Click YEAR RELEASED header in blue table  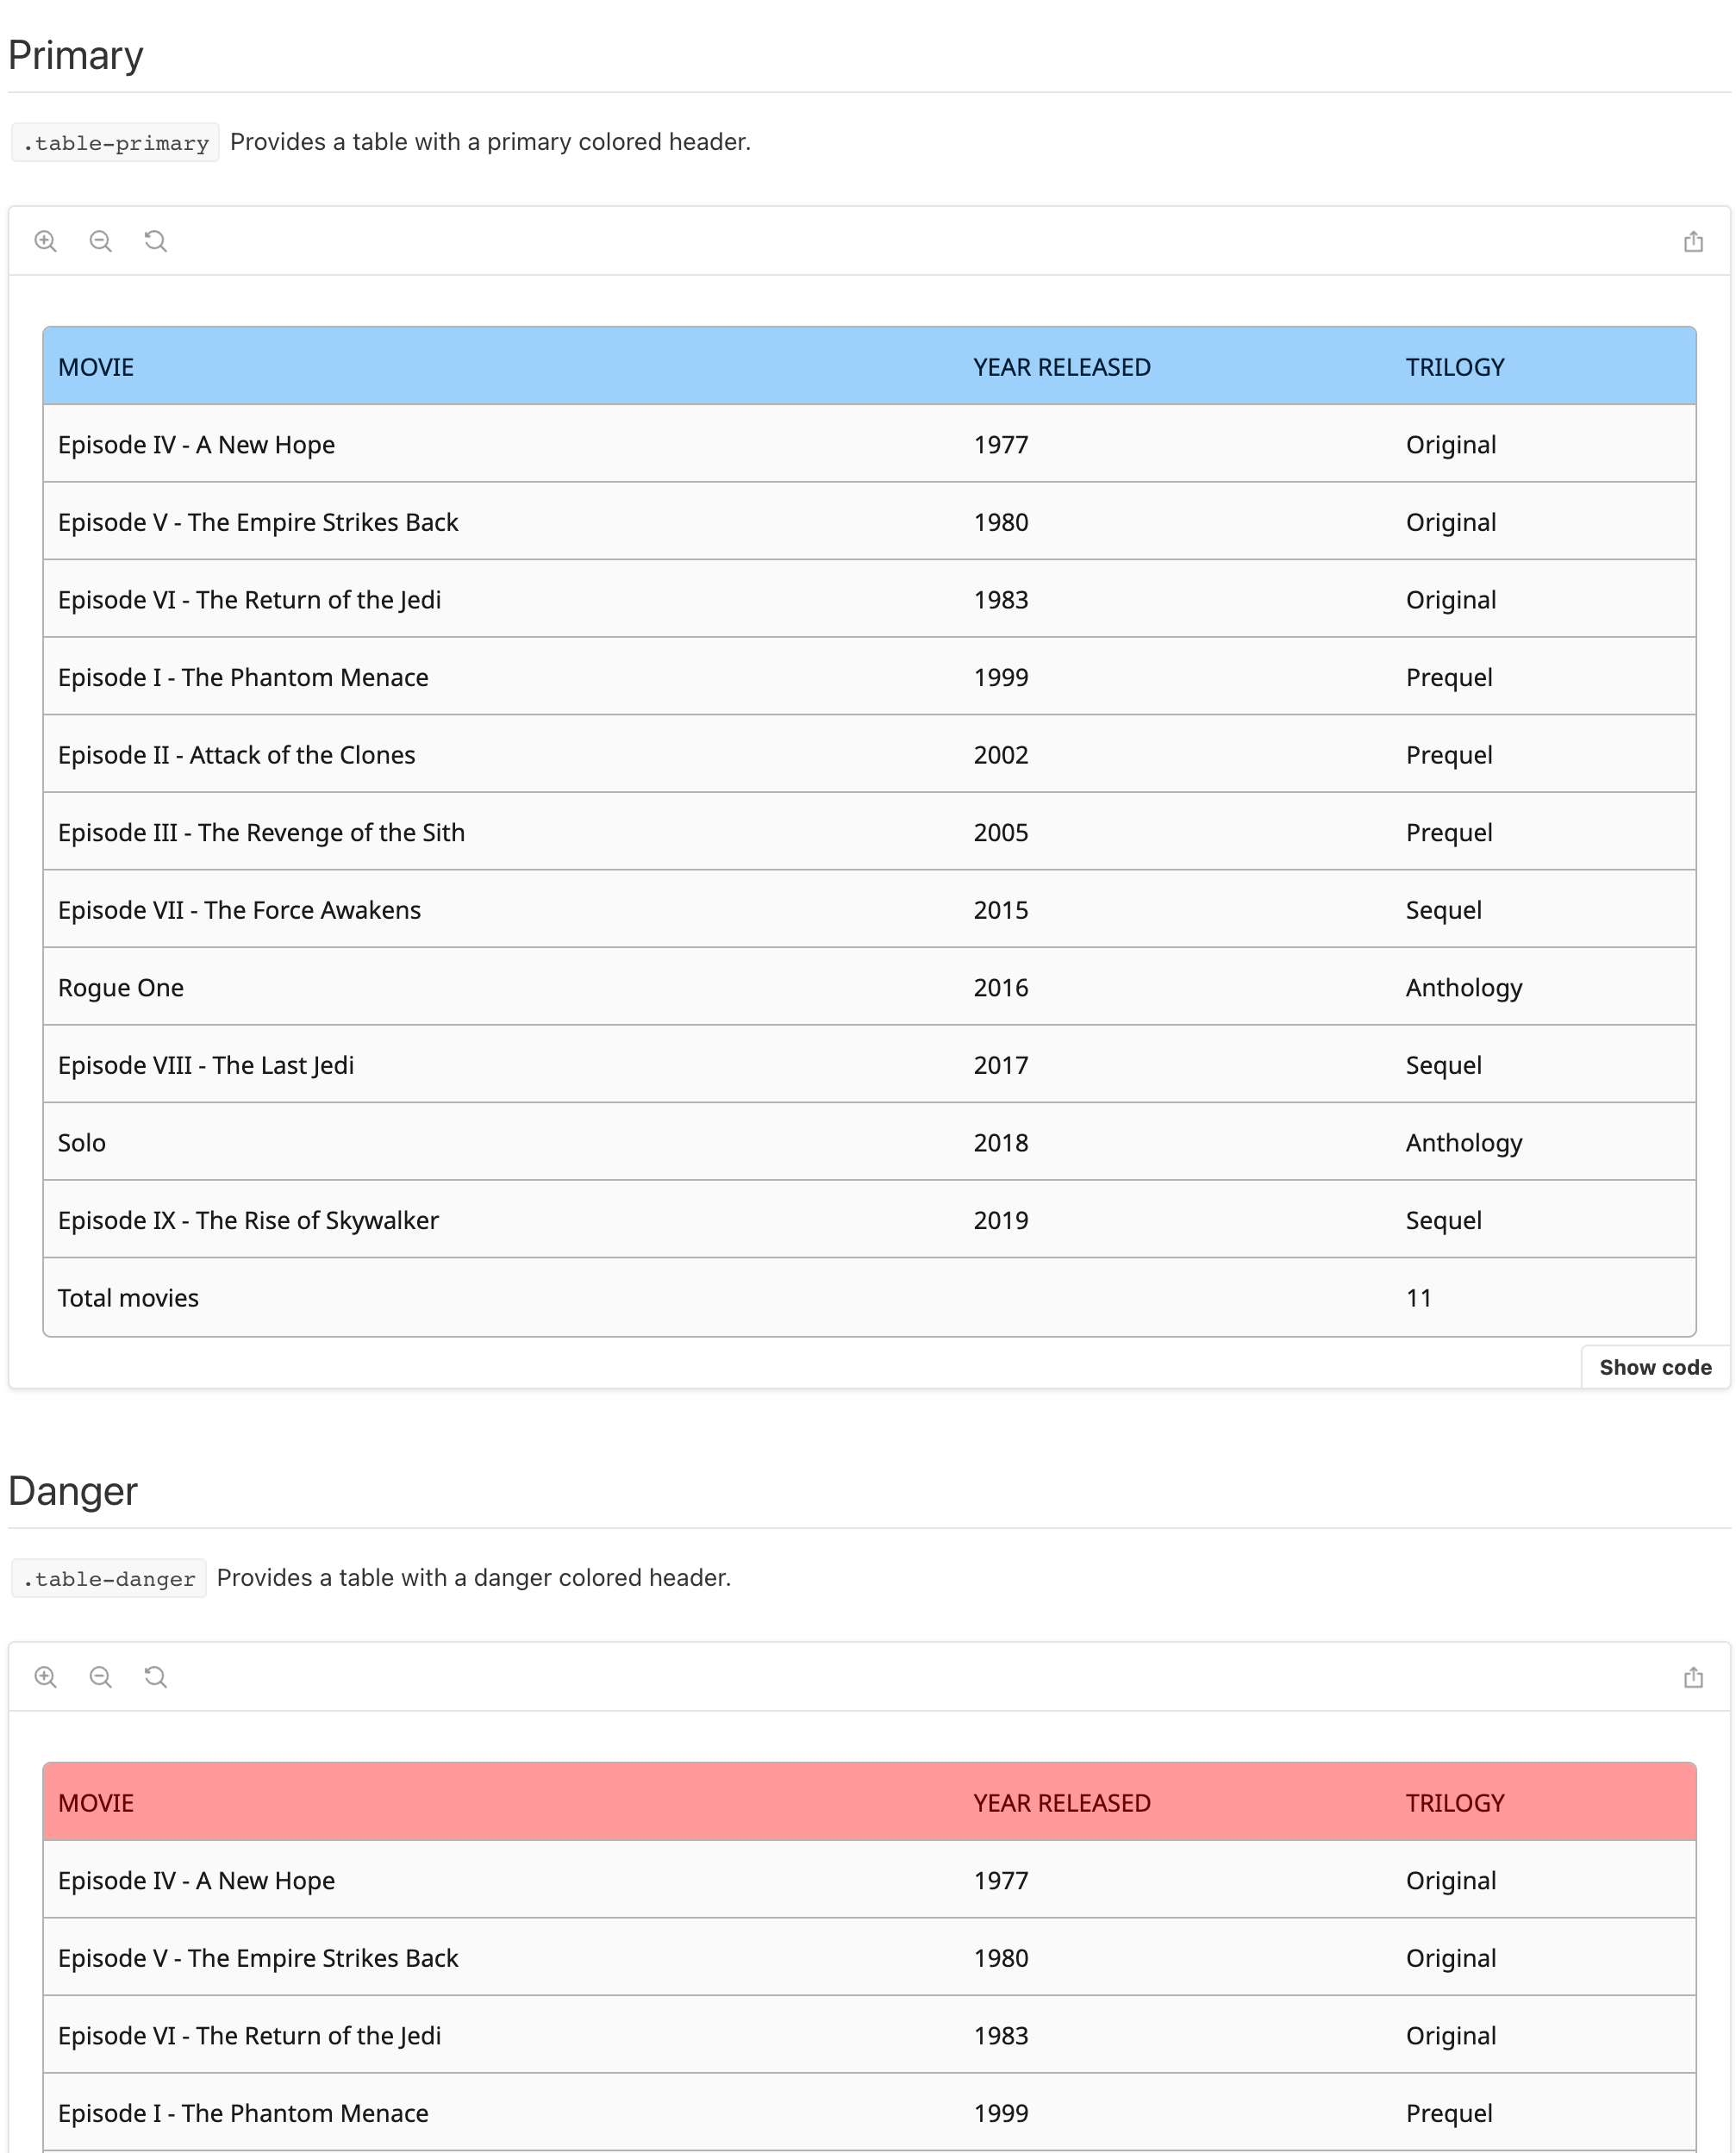click(x=1061, y=367)
